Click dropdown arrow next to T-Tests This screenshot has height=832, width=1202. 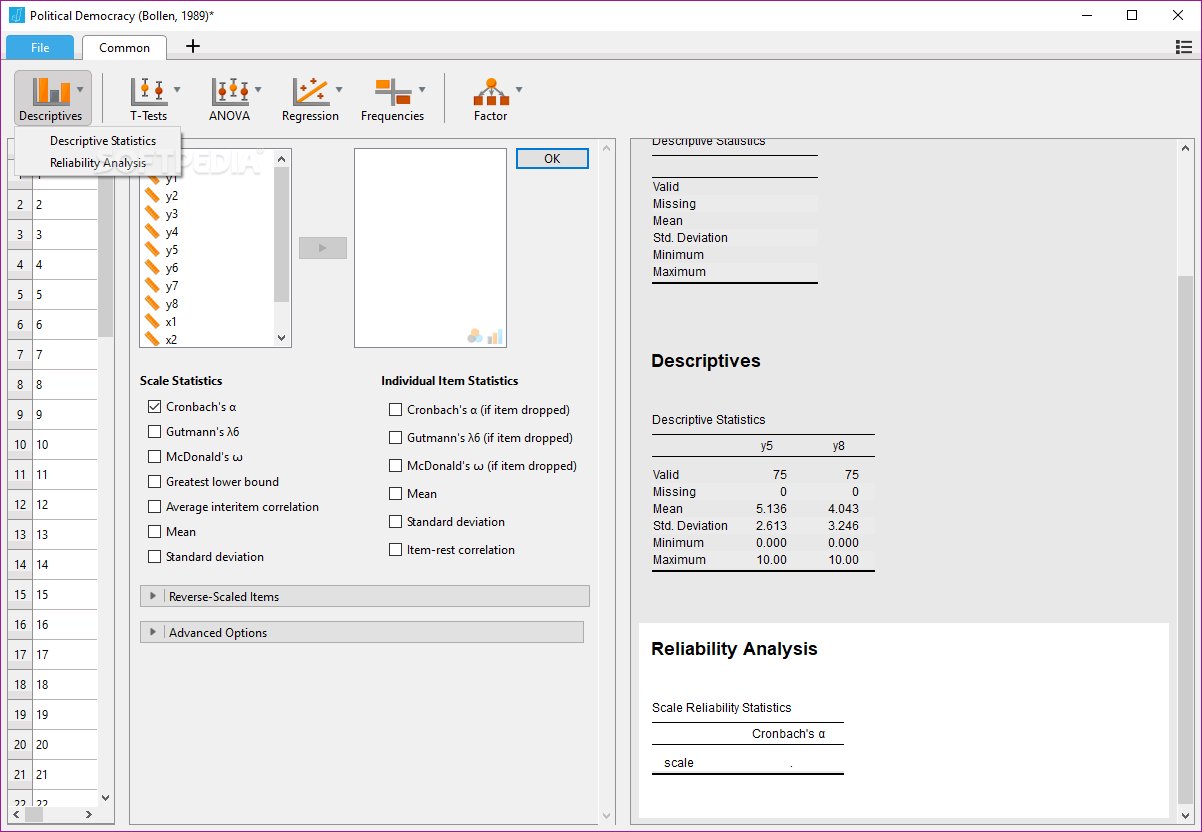click(x=177, y=90)
